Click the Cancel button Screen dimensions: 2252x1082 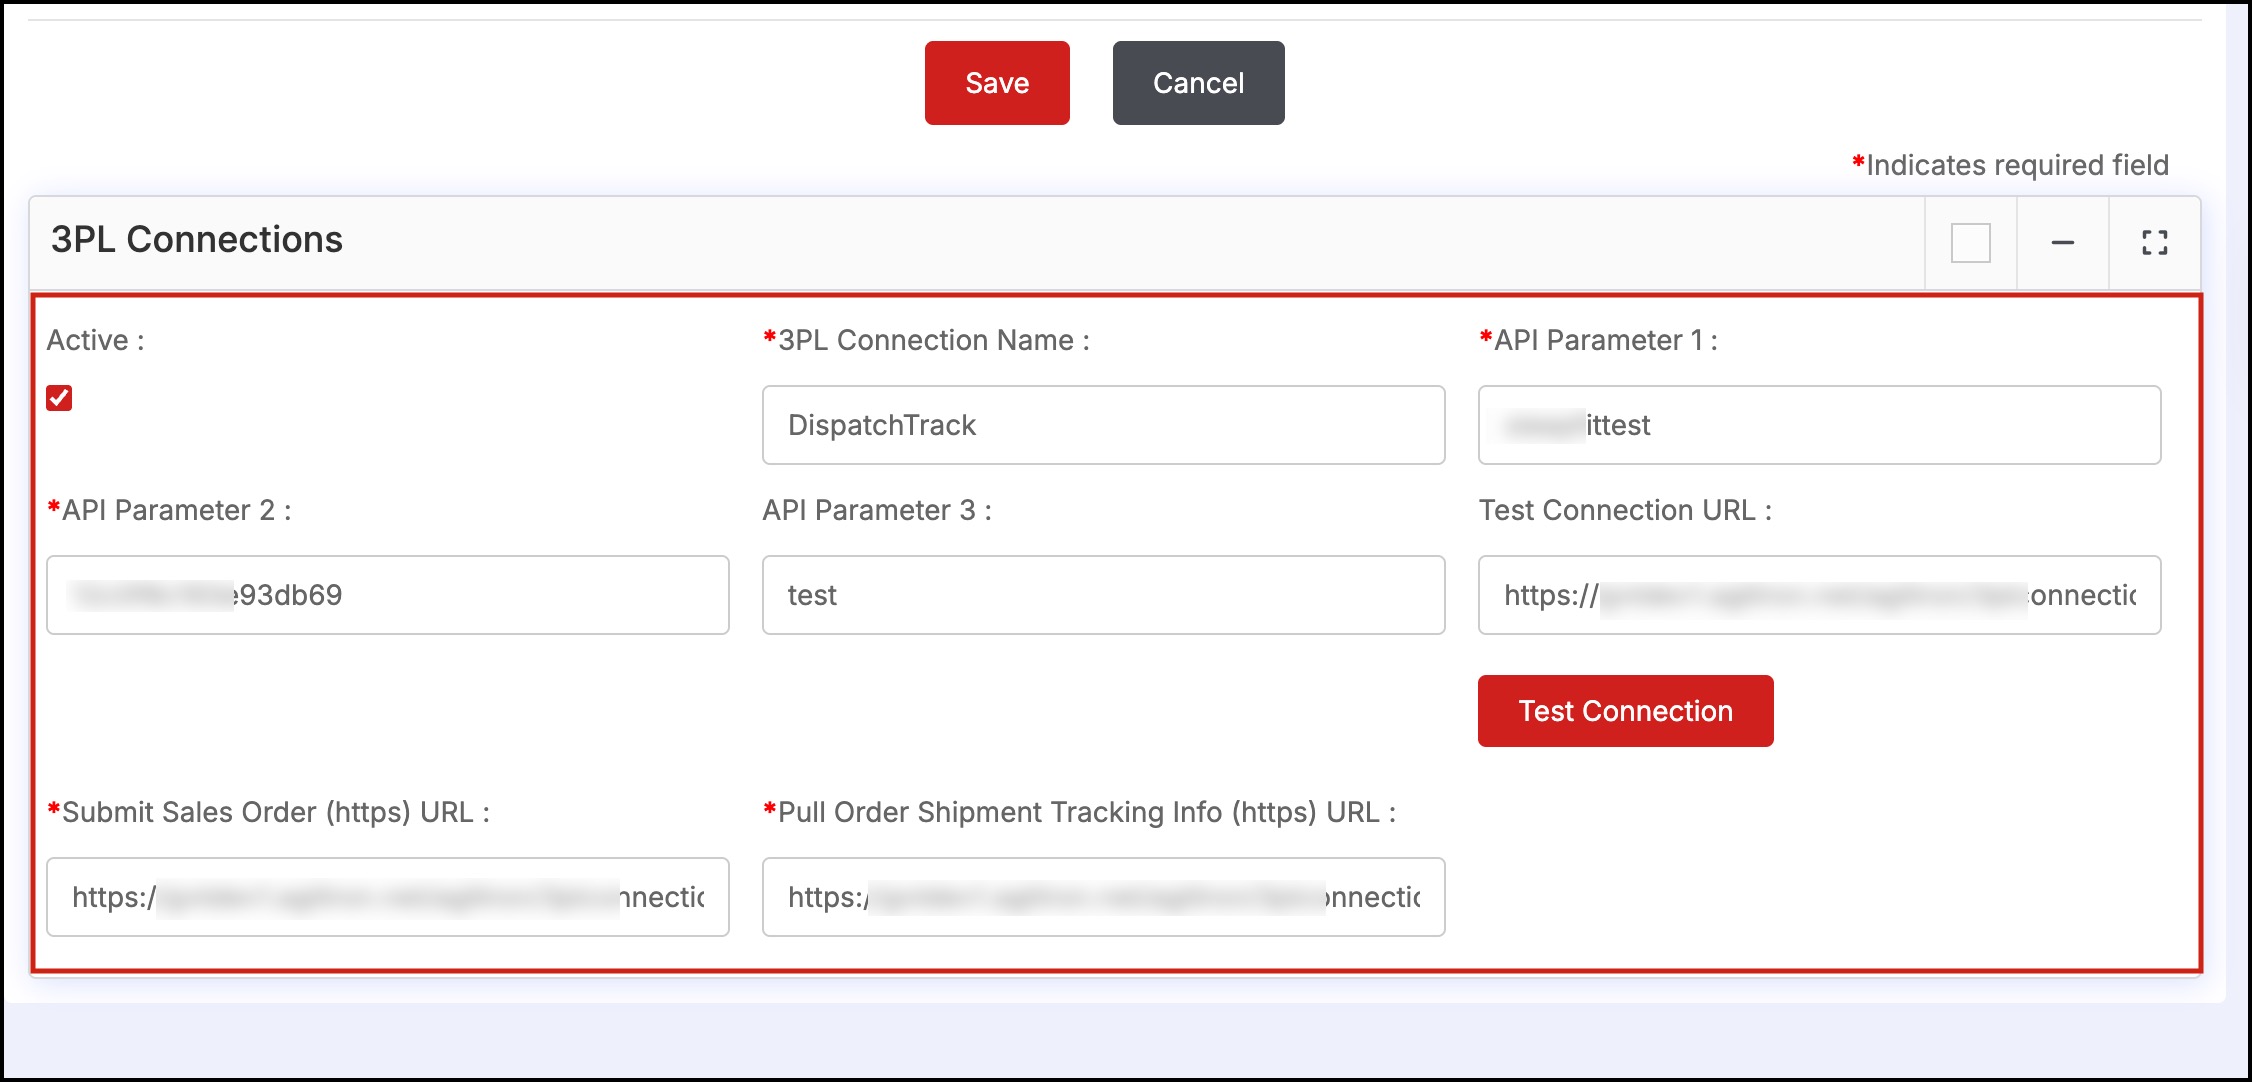1197,83
